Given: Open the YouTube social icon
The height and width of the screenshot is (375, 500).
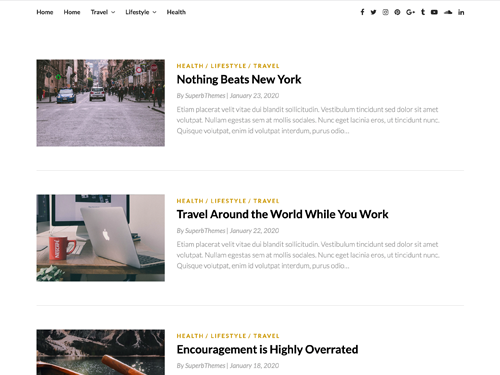Looking at the screenshot, I should [x=434, y=12].
